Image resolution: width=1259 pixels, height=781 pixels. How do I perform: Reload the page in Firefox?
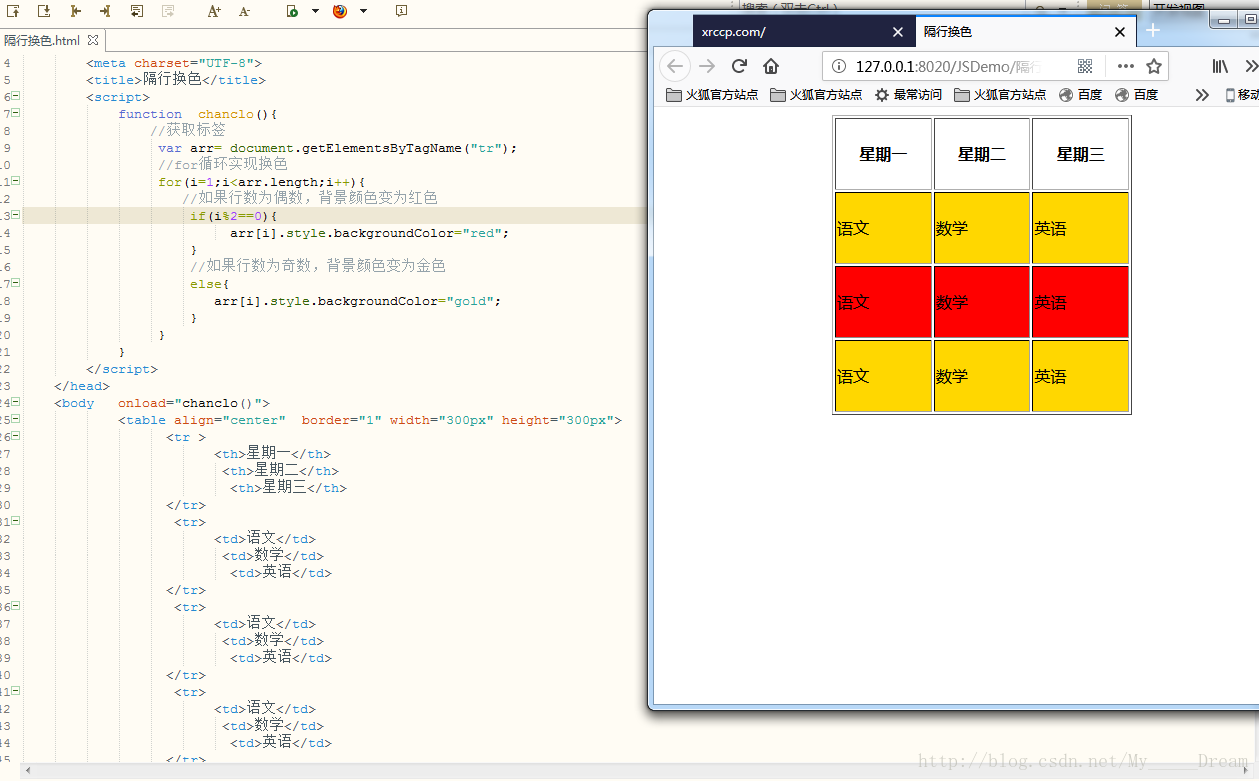point(739,66)
